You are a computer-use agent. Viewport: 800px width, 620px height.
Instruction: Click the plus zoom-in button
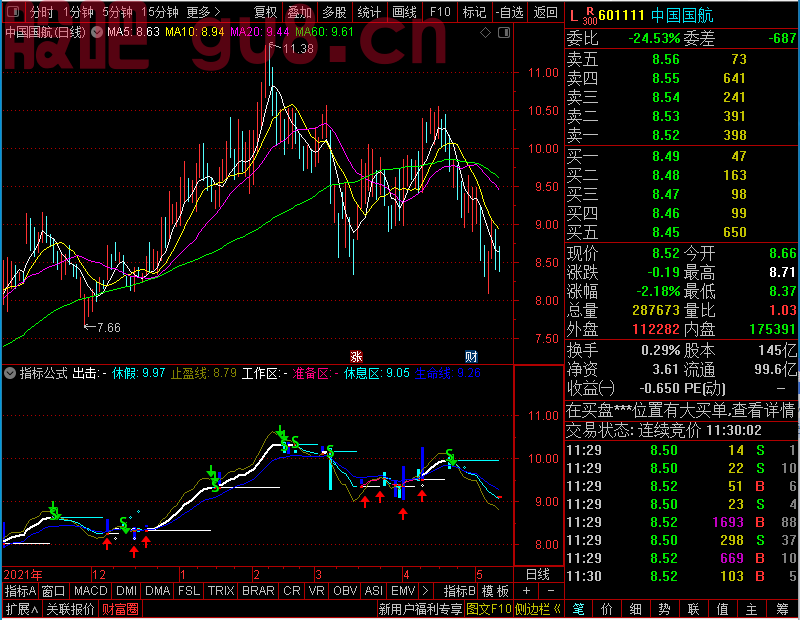[x=527, y=591]
